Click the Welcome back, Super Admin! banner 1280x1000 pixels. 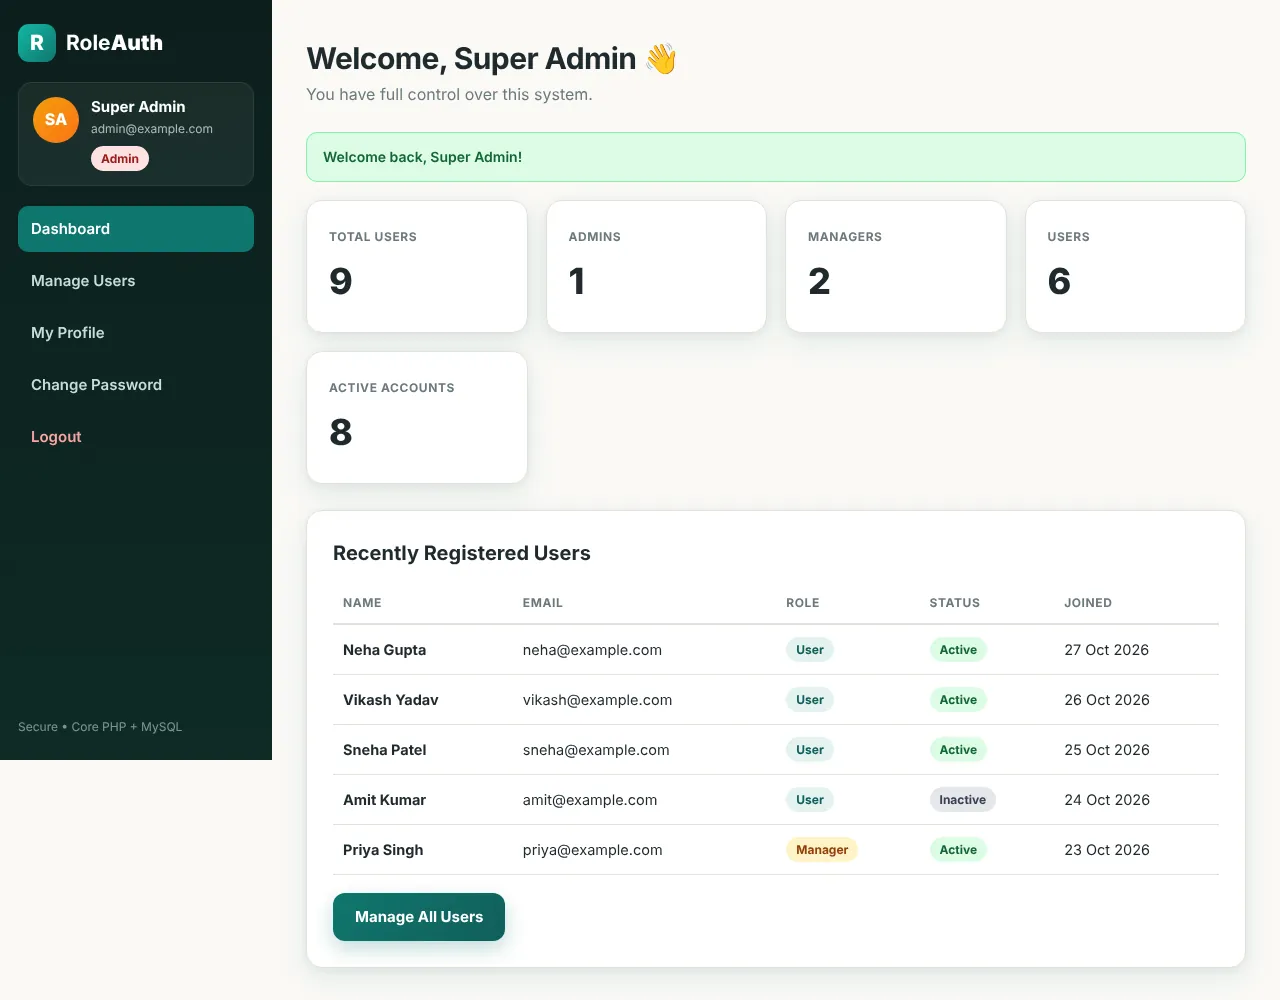[776, 157]
